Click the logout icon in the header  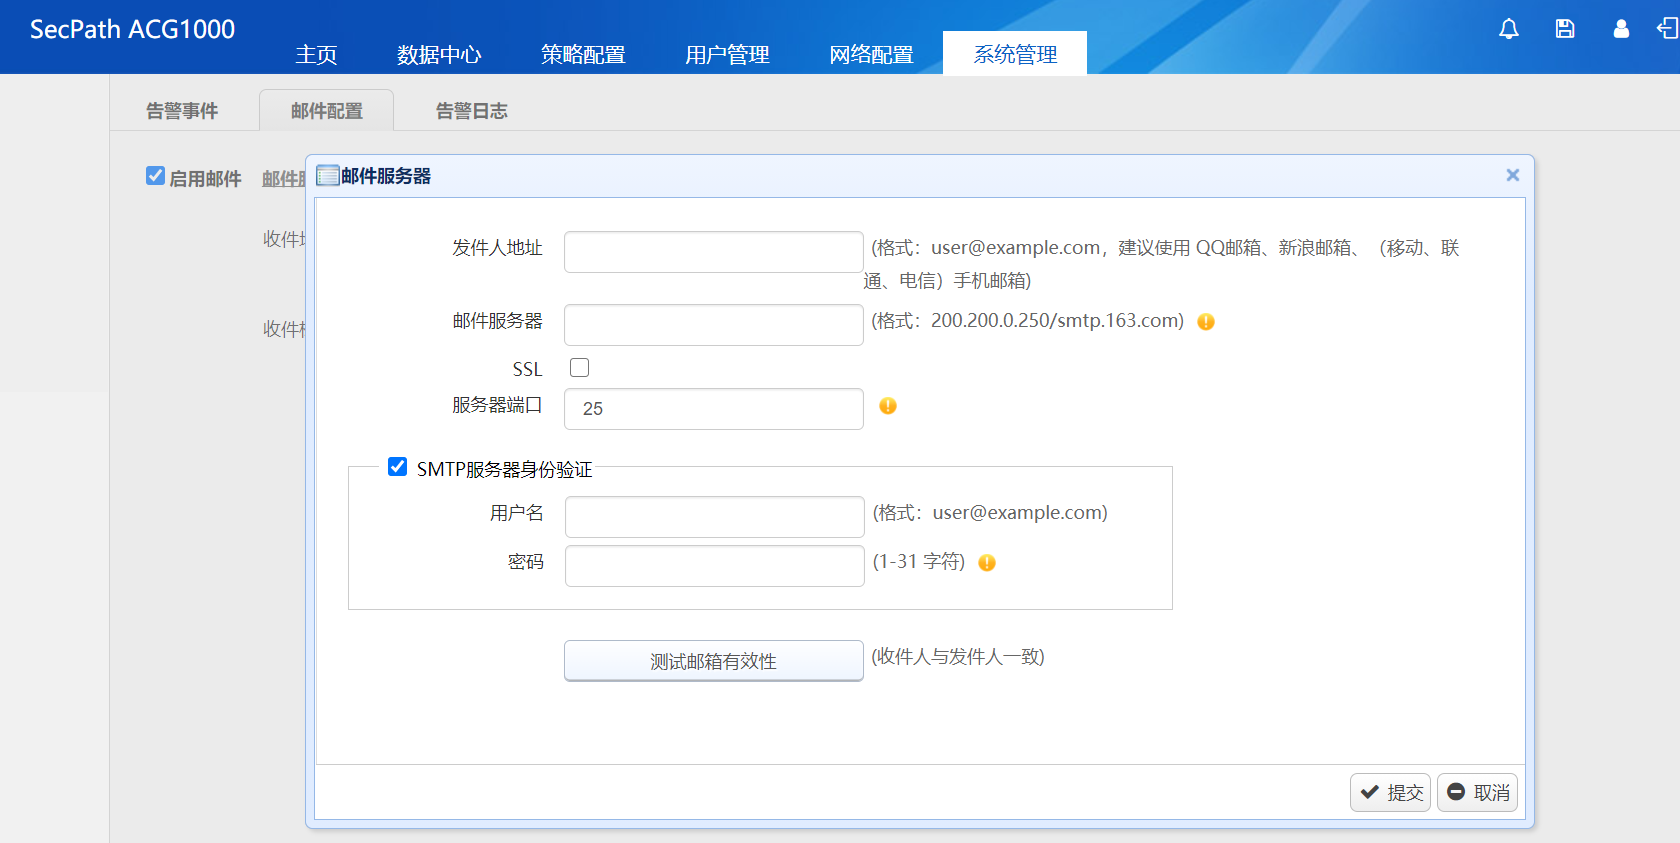1668,29
